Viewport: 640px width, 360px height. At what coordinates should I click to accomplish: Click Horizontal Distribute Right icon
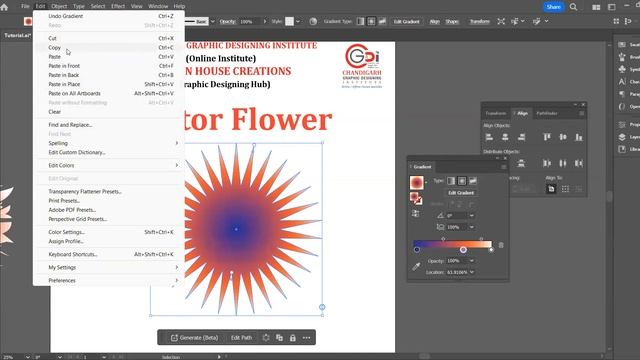tap(579, 163)
